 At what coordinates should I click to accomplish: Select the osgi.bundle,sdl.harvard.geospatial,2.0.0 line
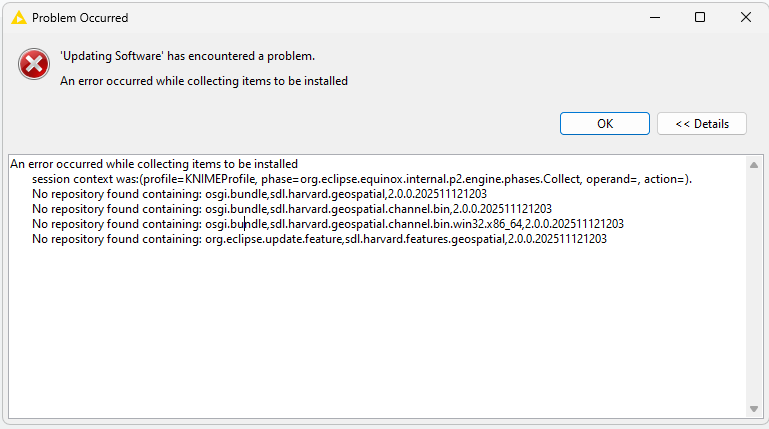click(x=259, y=194)
